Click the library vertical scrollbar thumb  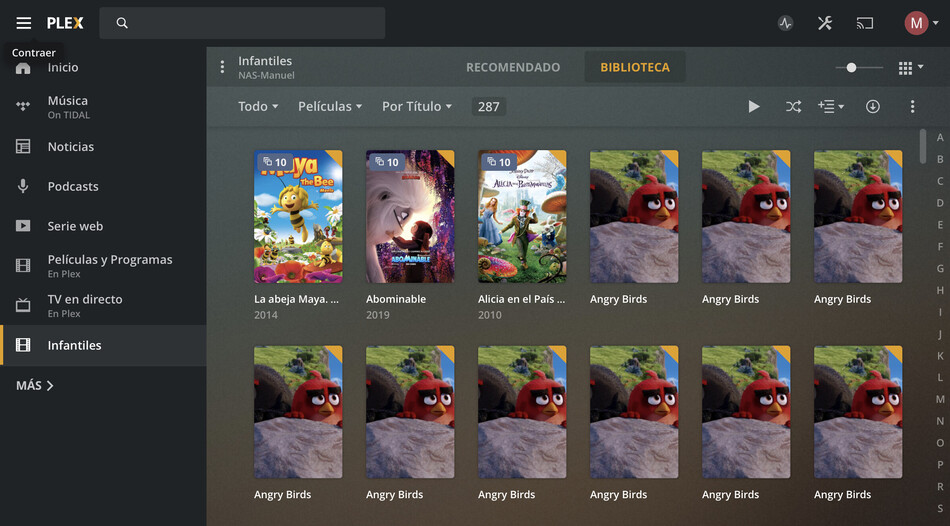point(923,146)
